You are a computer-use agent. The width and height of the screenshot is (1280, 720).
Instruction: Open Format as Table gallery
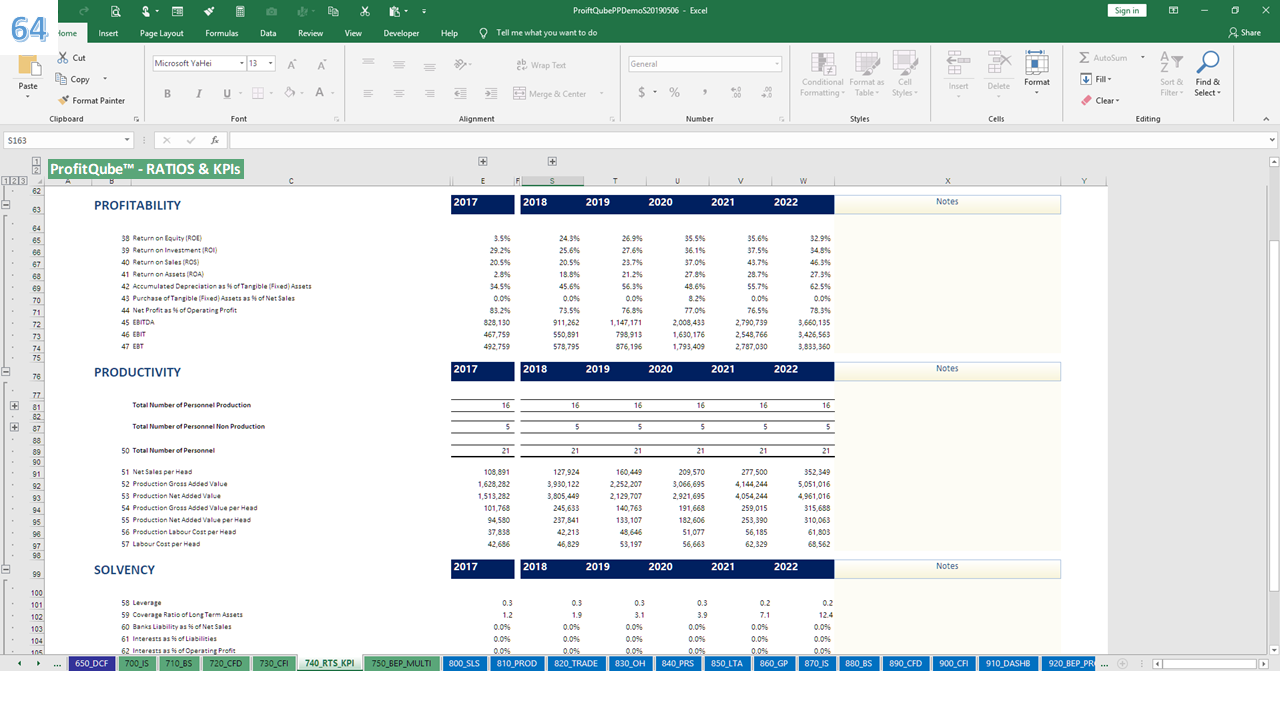[x=866, y=75]
